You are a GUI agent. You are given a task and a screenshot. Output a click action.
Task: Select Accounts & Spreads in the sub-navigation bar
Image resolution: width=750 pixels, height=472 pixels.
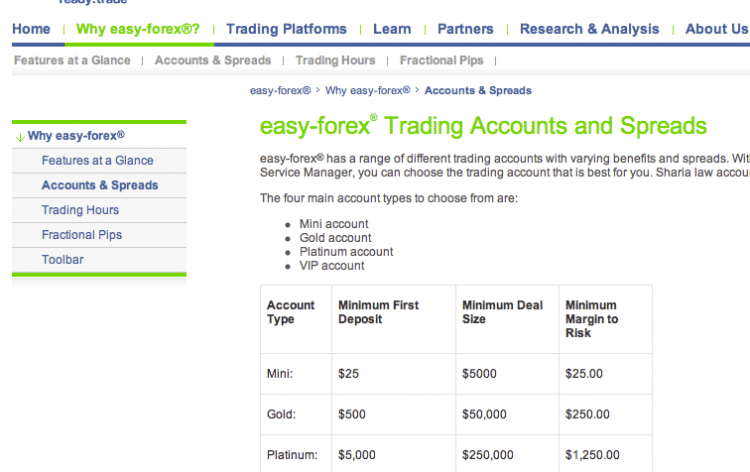click(x=213, y=60)
